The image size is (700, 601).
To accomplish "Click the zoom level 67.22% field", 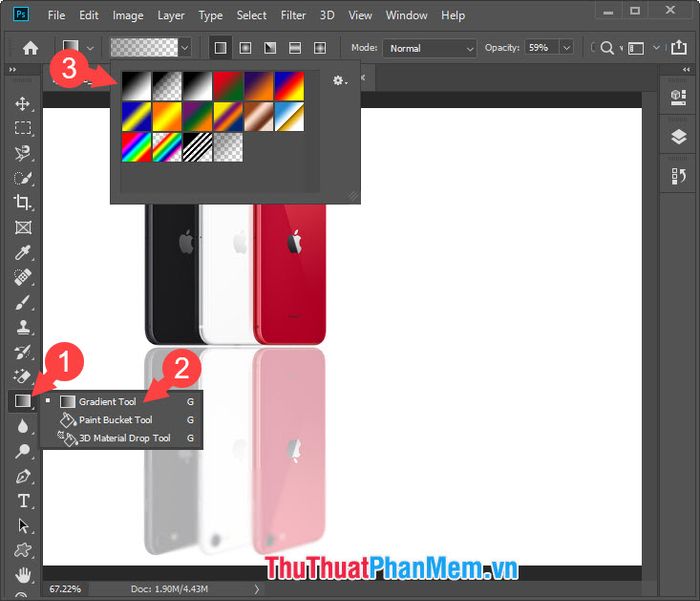I will pyautogui.click(x=65, y=589).
